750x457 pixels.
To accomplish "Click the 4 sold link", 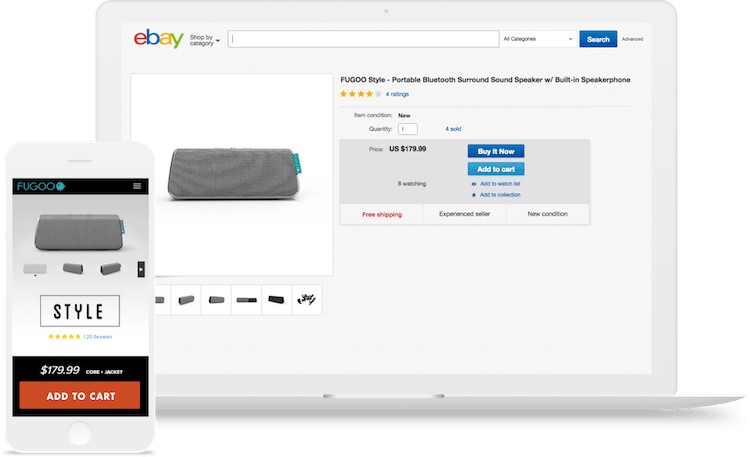I will [x=453, y=129].
